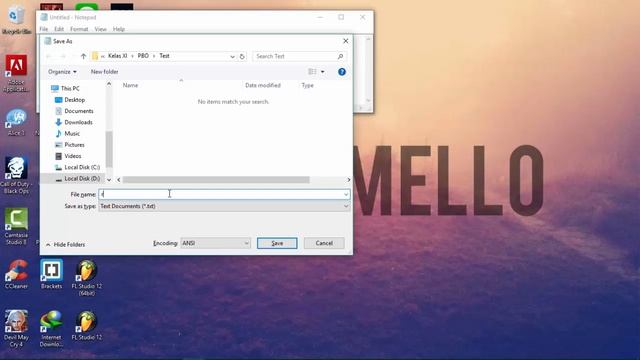Refresh the Test folder listing
The height and width of the screenshot is (360, 640).
pyautogui.click(x=242, y=56)
